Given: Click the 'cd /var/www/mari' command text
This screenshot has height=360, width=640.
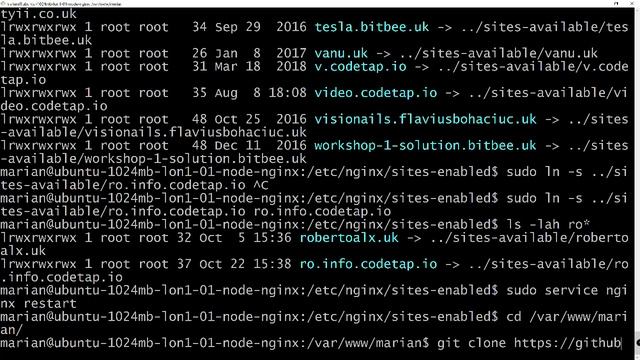Looking at the screenshot, I should [x=567, y=317].
